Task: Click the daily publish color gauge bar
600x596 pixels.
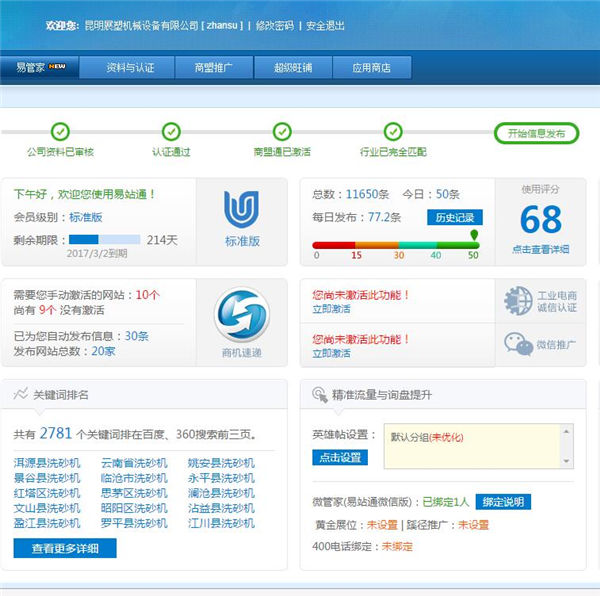Action: coord(395,243)
